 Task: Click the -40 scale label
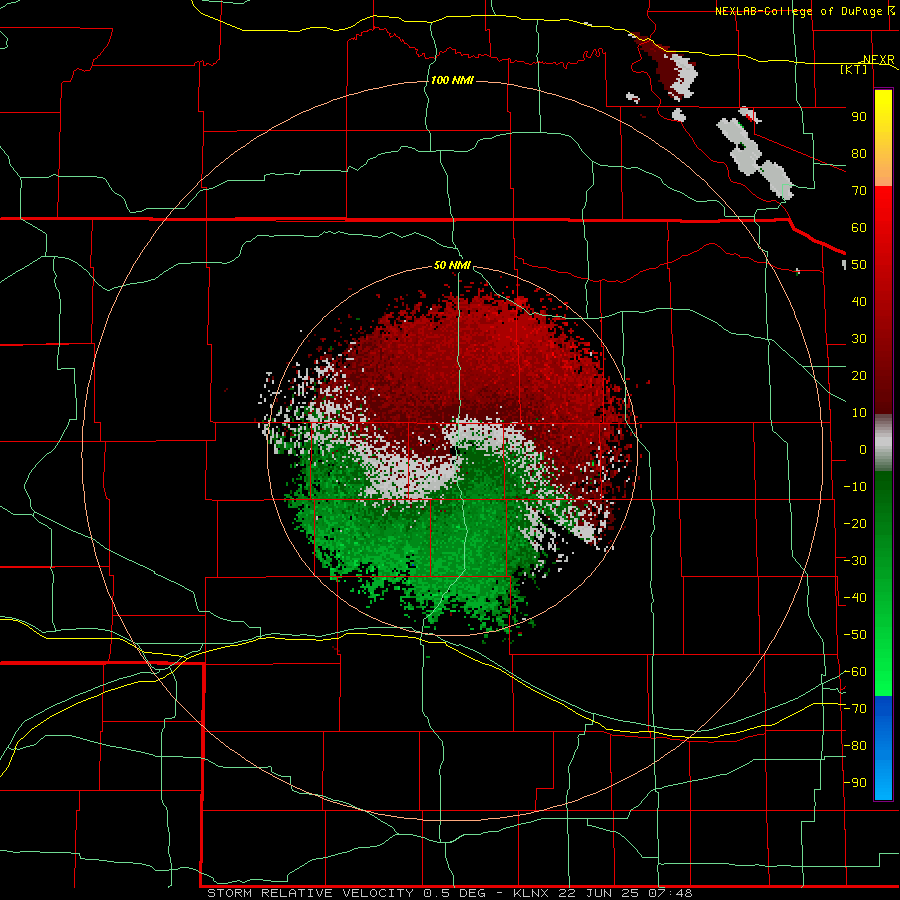click(x=855, y=598)
